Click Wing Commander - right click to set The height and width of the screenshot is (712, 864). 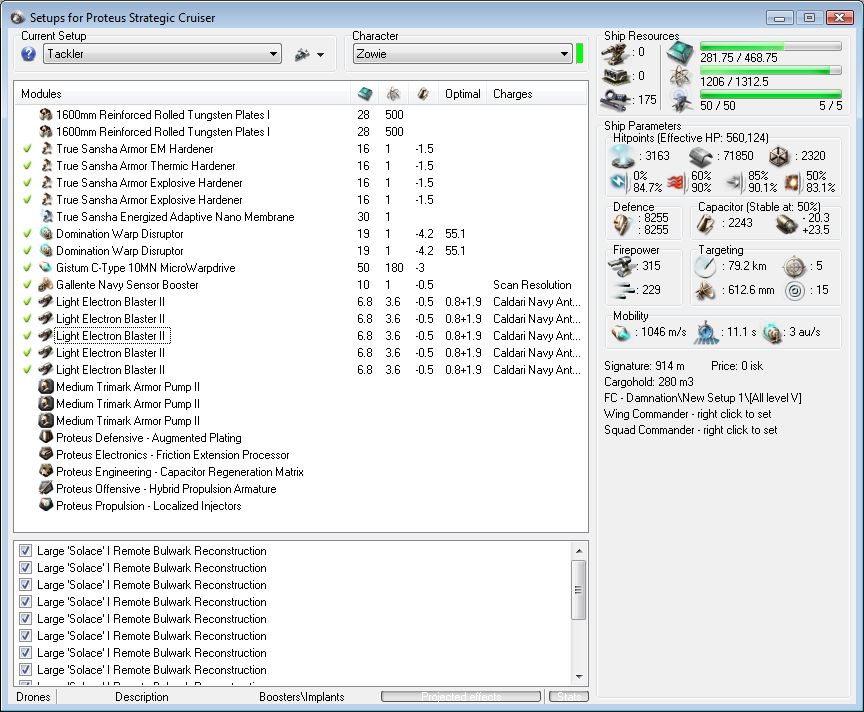[x=687, y=414]
